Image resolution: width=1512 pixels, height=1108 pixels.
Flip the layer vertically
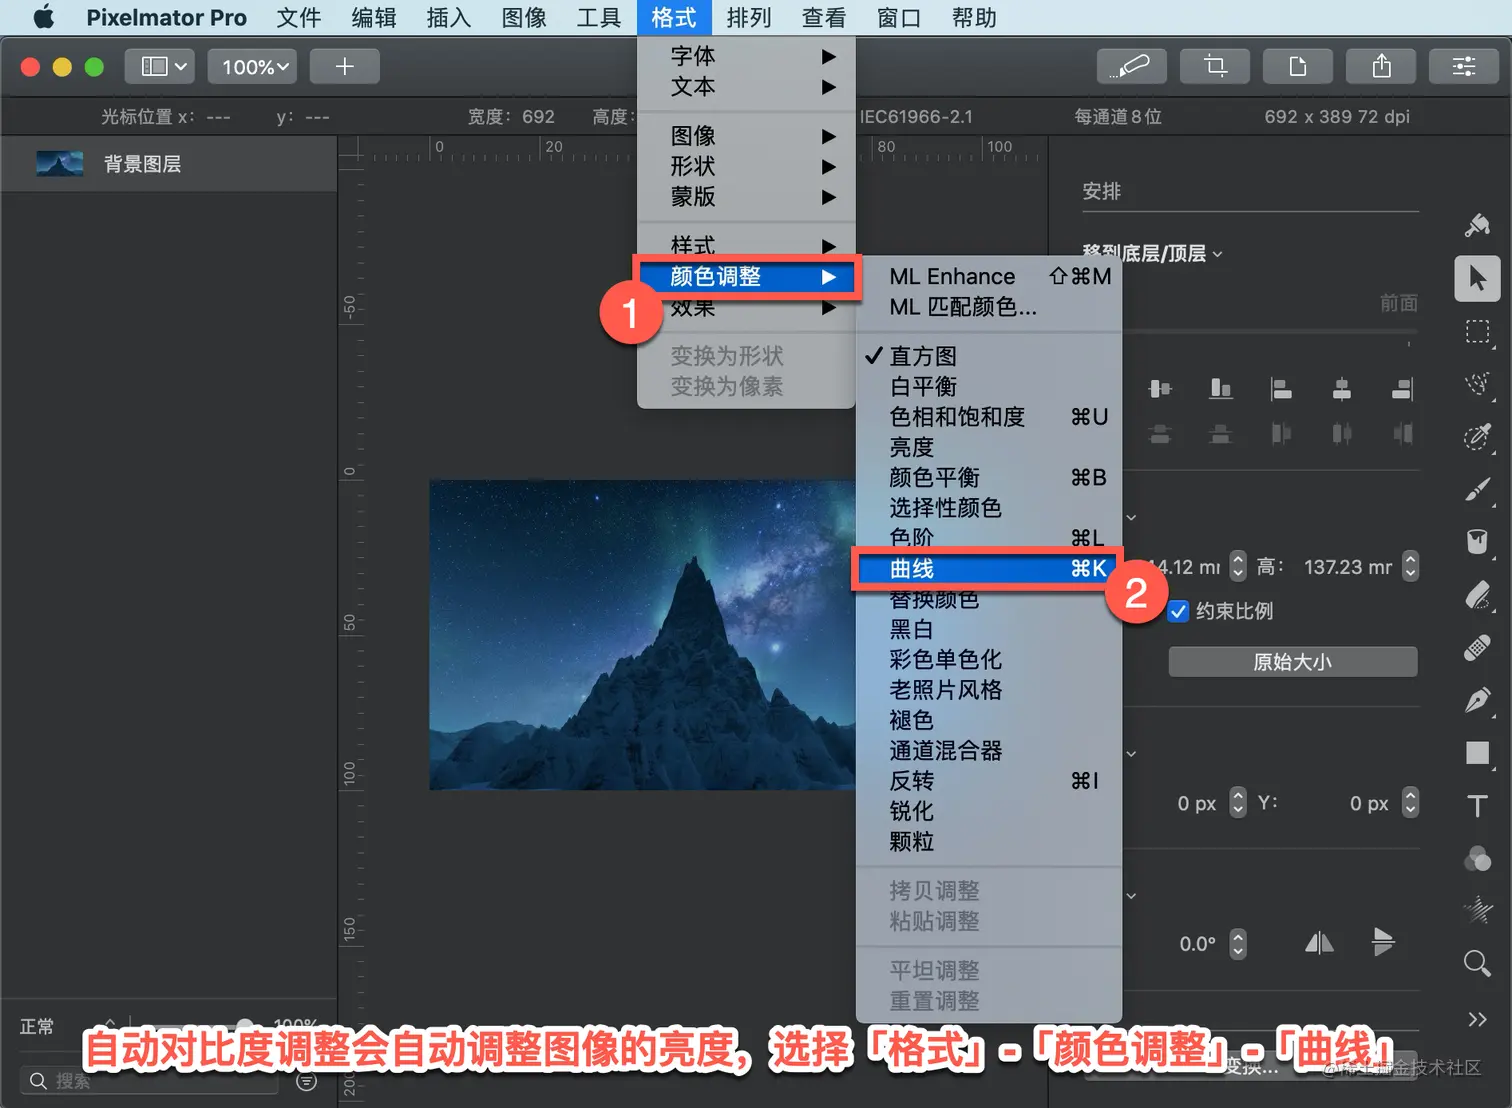pos(1383,942)
